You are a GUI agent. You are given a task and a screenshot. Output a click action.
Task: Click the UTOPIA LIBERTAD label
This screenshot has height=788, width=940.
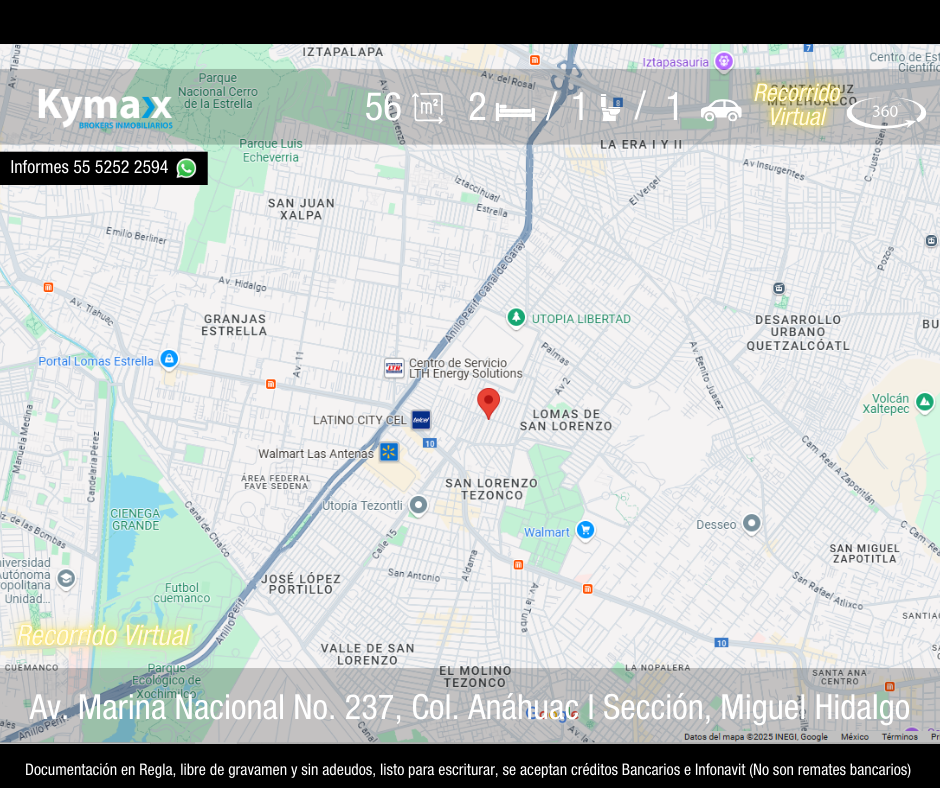582,319
